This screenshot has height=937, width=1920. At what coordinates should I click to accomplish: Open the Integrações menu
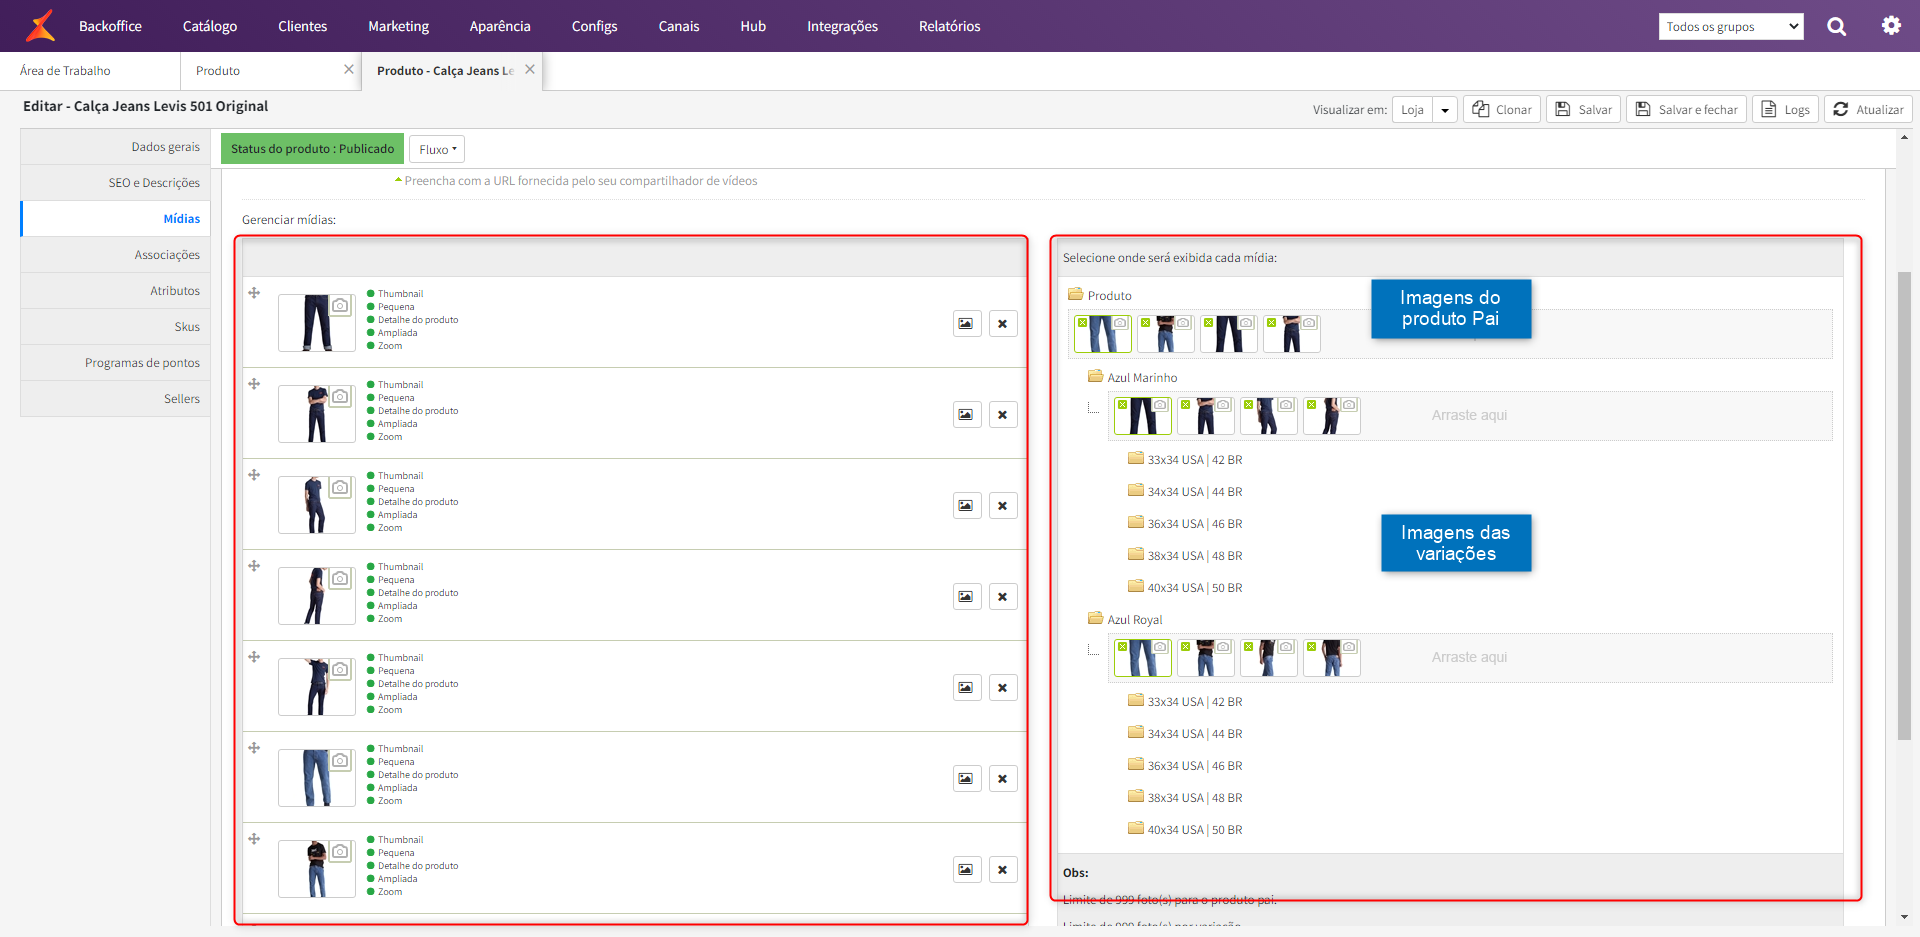tap(842, 26)
